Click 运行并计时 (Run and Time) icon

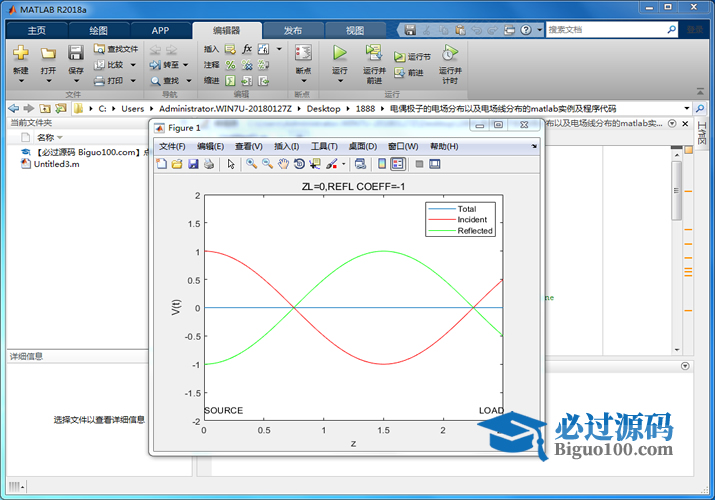[x=450, y=53]
